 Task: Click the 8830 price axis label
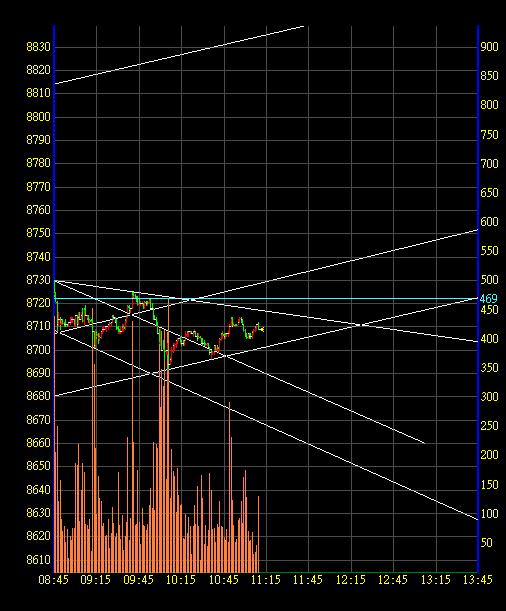tap(39, 47)
